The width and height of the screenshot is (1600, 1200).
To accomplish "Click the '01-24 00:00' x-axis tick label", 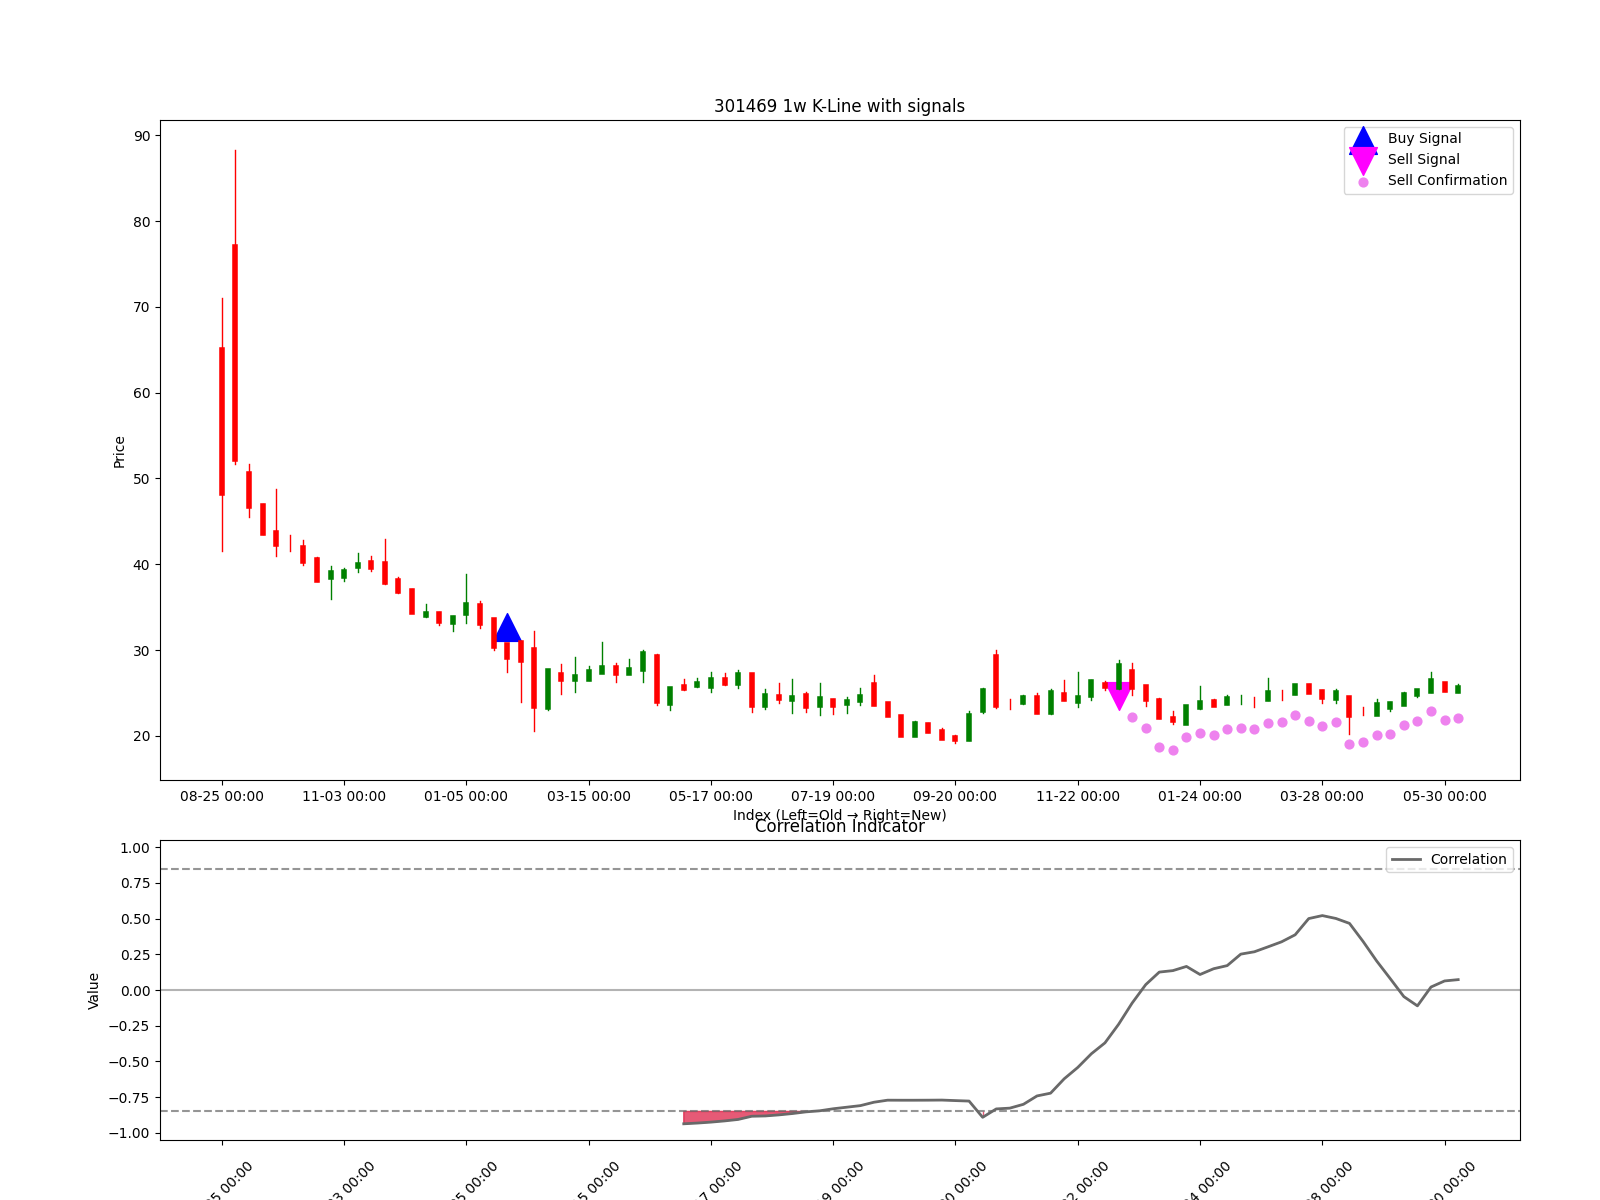I will [x=1200, y=796].
